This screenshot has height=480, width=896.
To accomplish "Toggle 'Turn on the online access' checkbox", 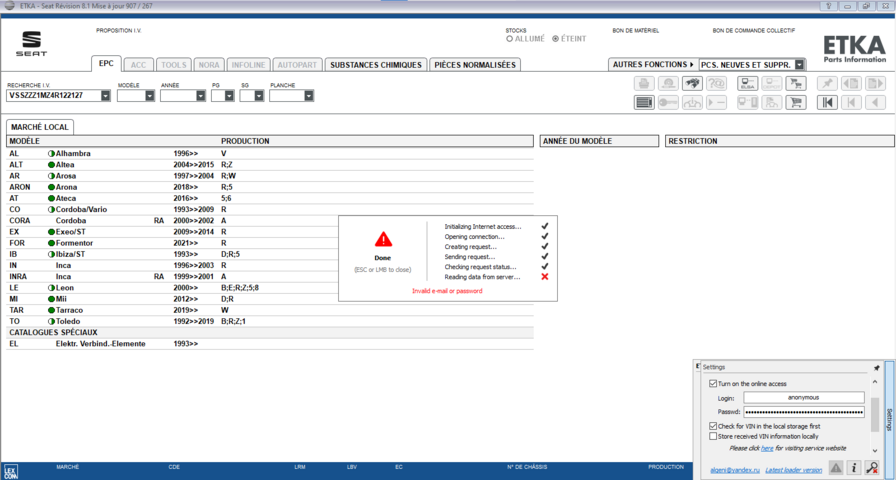I will coord(713,383).
